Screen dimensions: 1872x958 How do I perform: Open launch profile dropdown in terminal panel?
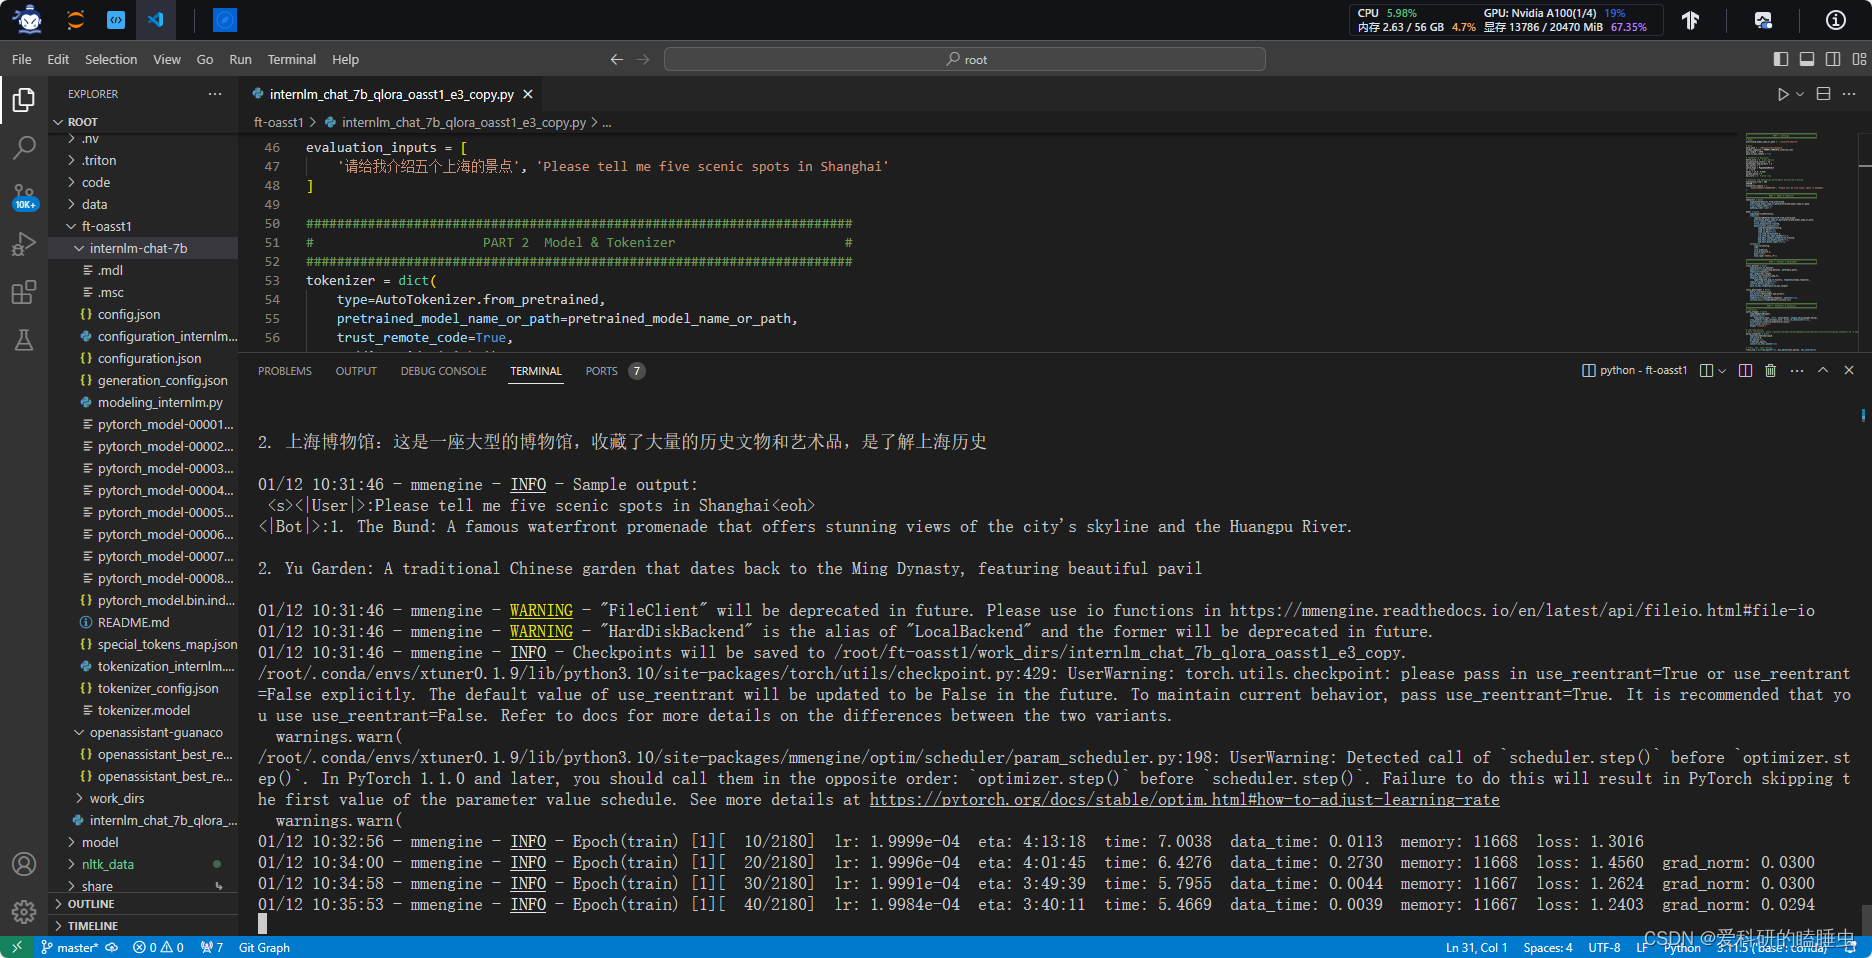tap(1721, 371)
